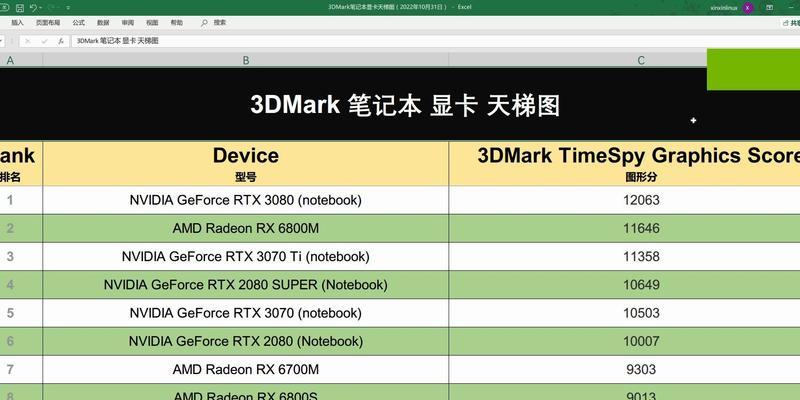Click the confirm checkmark in formula bar

44,41
